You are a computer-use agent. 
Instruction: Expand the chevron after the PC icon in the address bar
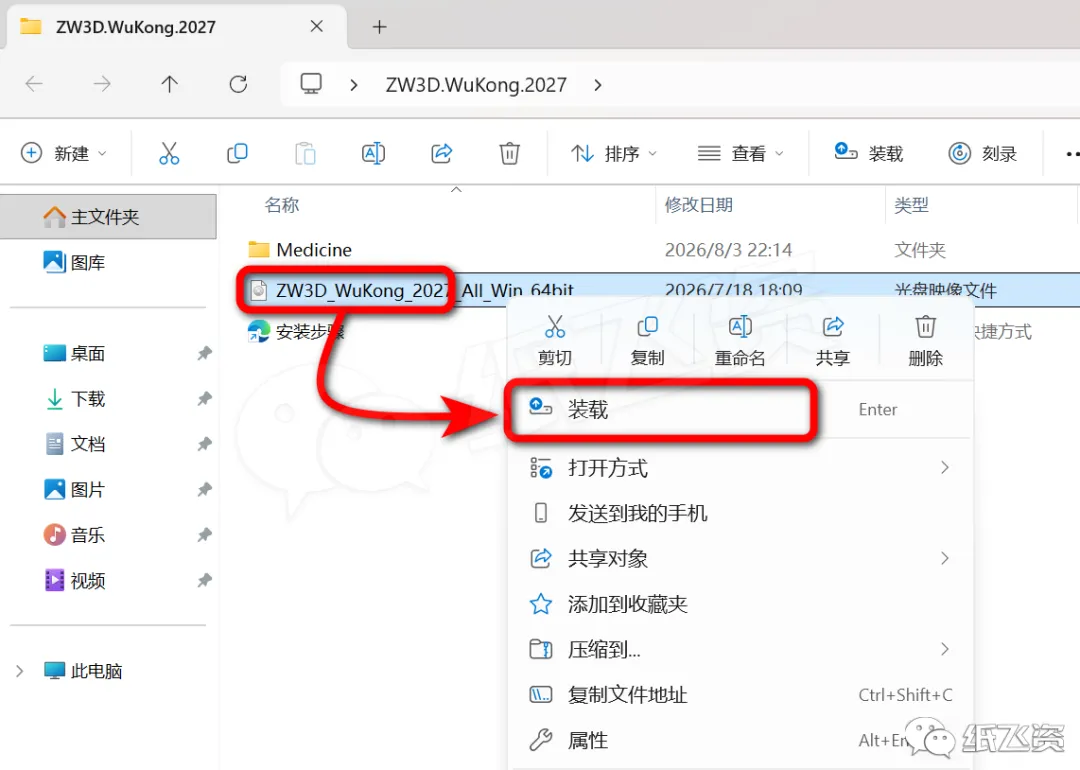(x=353, y=85)
